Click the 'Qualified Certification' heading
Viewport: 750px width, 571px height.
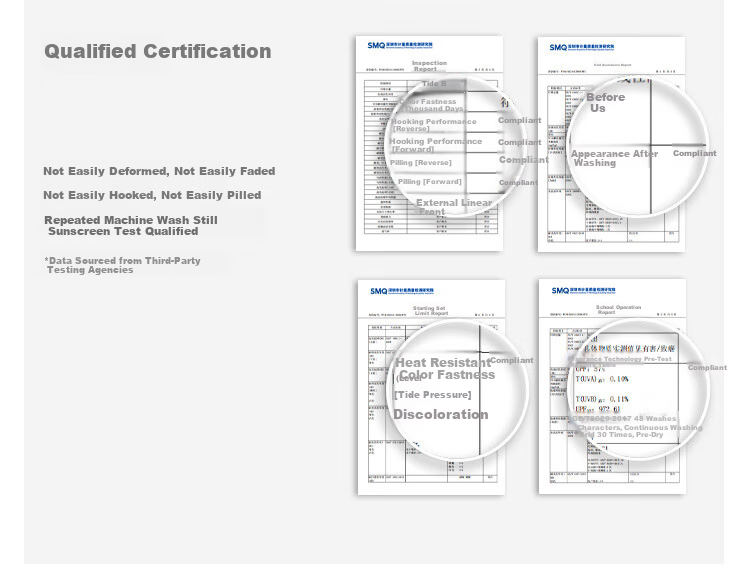[x=158, y=51]
